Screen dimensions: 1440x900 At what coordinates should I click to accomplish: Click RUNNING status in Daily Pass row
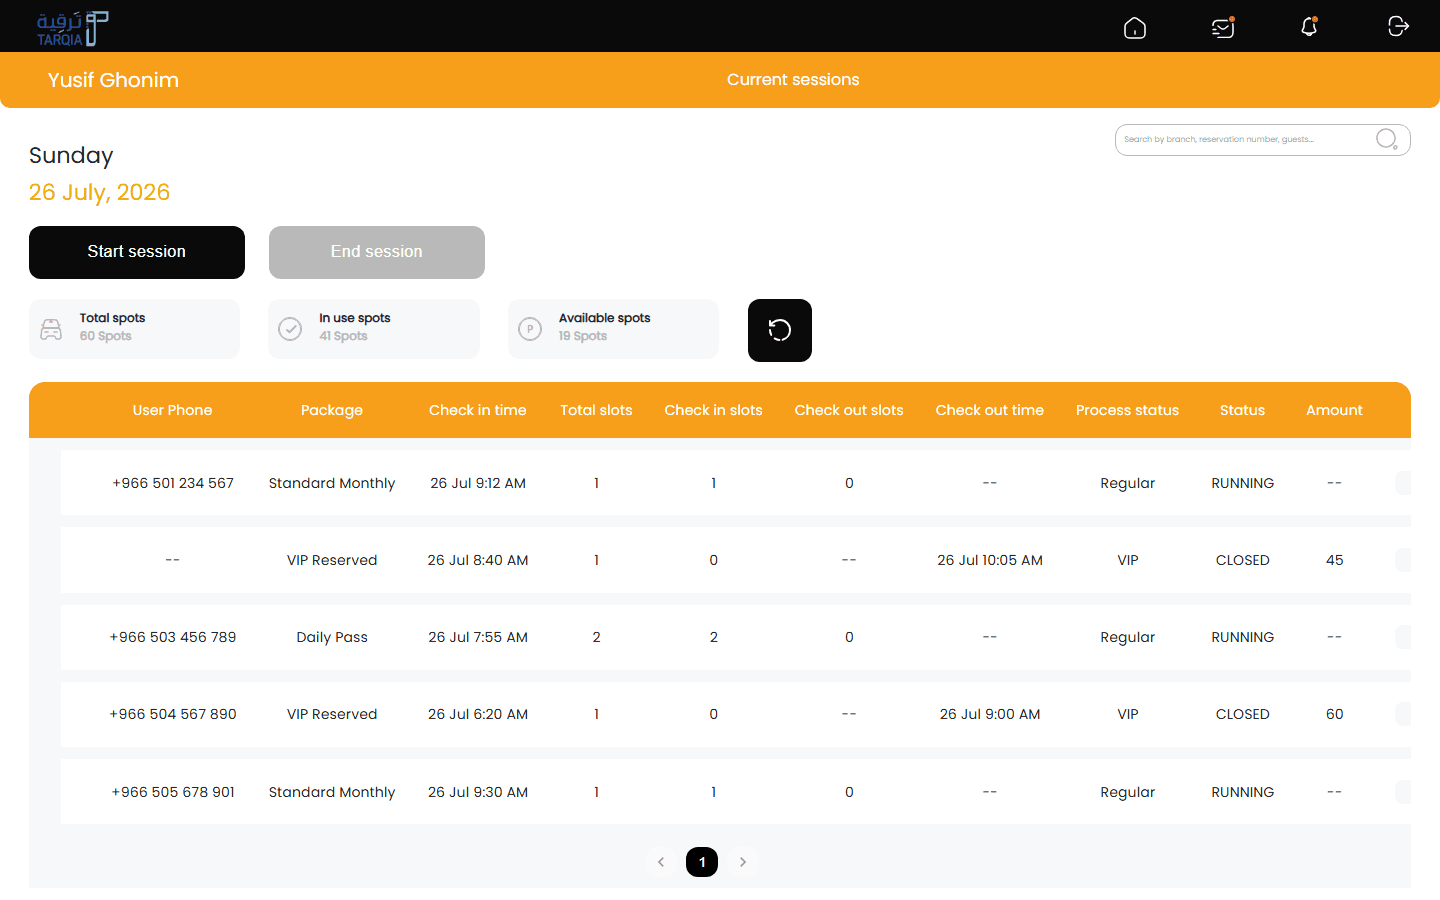[x=1243, y=637]
